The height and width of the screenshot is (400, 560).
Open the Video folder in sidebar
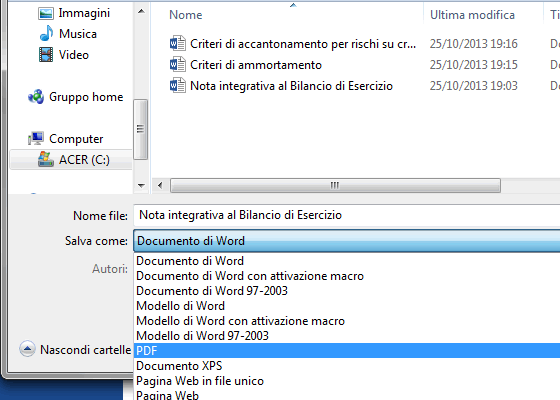coord(74,55)
